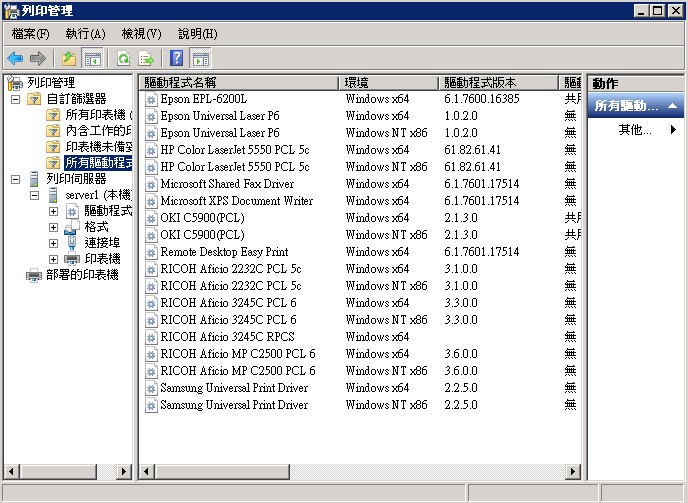Click the 自訂篩選器 folder icon
The width and height of the screenshot is (688, 503).
[34, 99]
